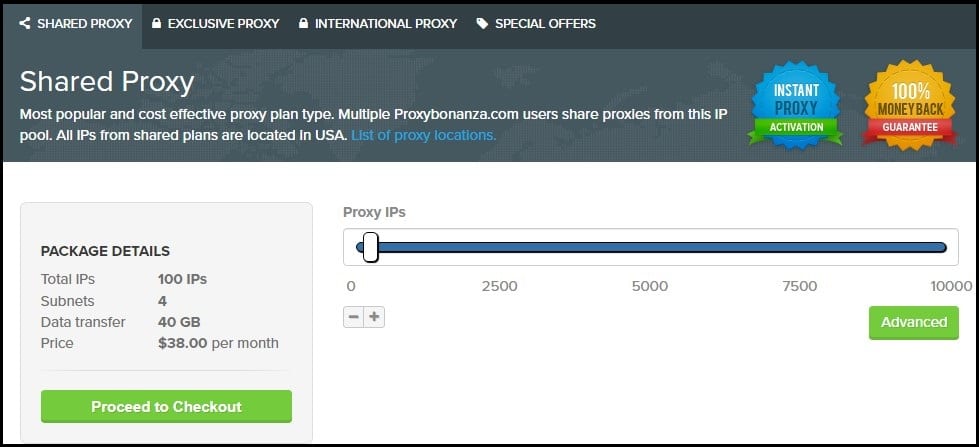This screenshot has height=447, width=979.
Task: Click the Instant Proxy Activation badge
Action: 796,103
